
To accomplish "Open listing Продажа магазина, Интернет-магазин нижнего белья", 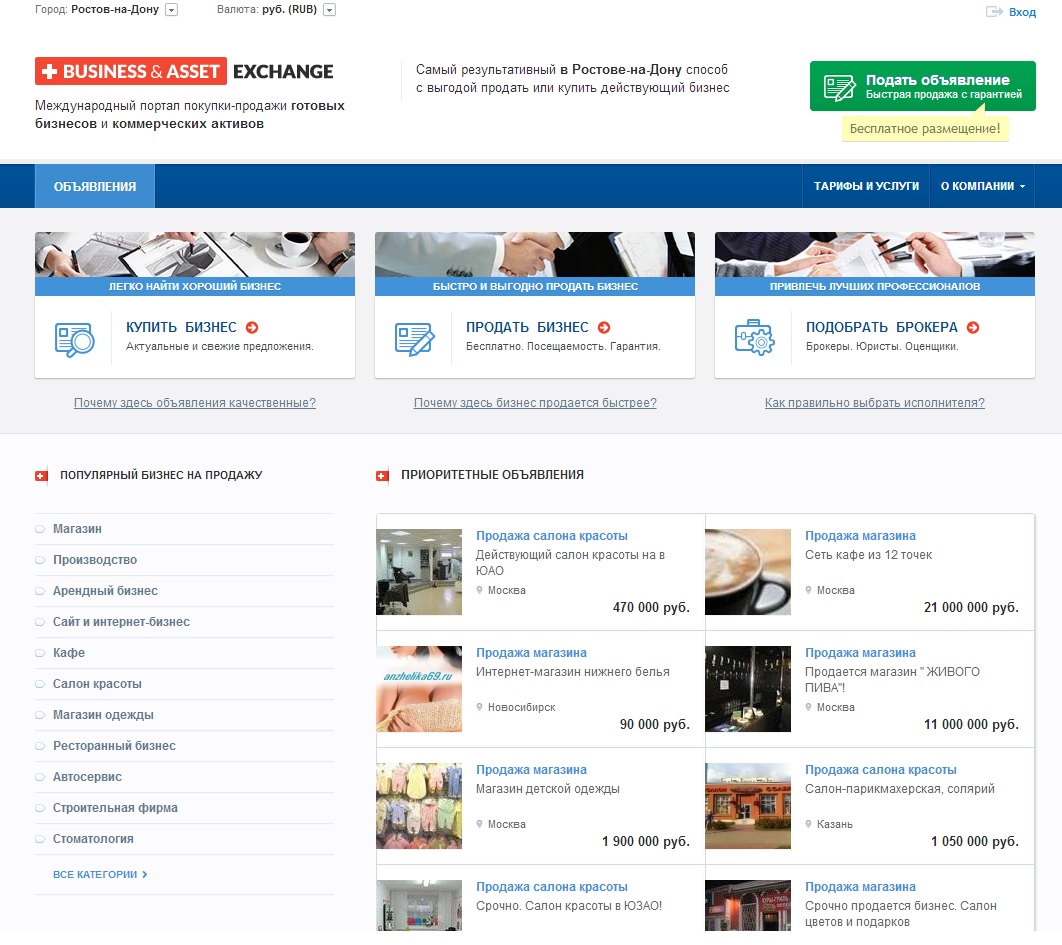I will coord(531,652).
